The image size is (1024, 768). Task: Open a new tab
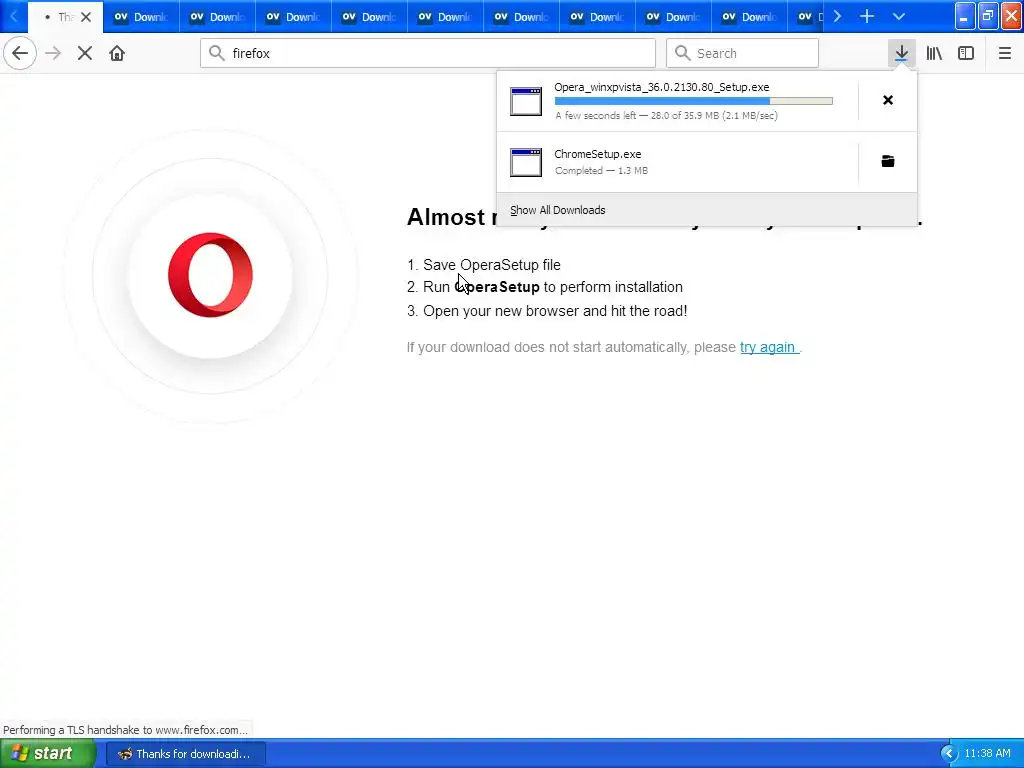pos(867,16)
